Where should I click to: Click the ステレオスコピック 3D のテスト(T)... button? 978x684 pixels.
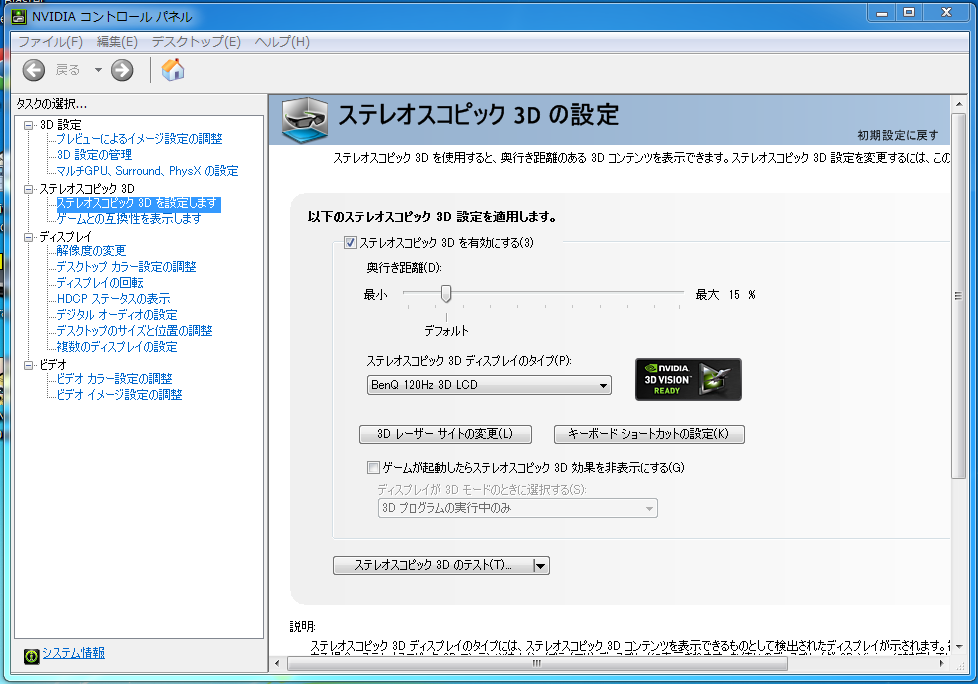433,566
